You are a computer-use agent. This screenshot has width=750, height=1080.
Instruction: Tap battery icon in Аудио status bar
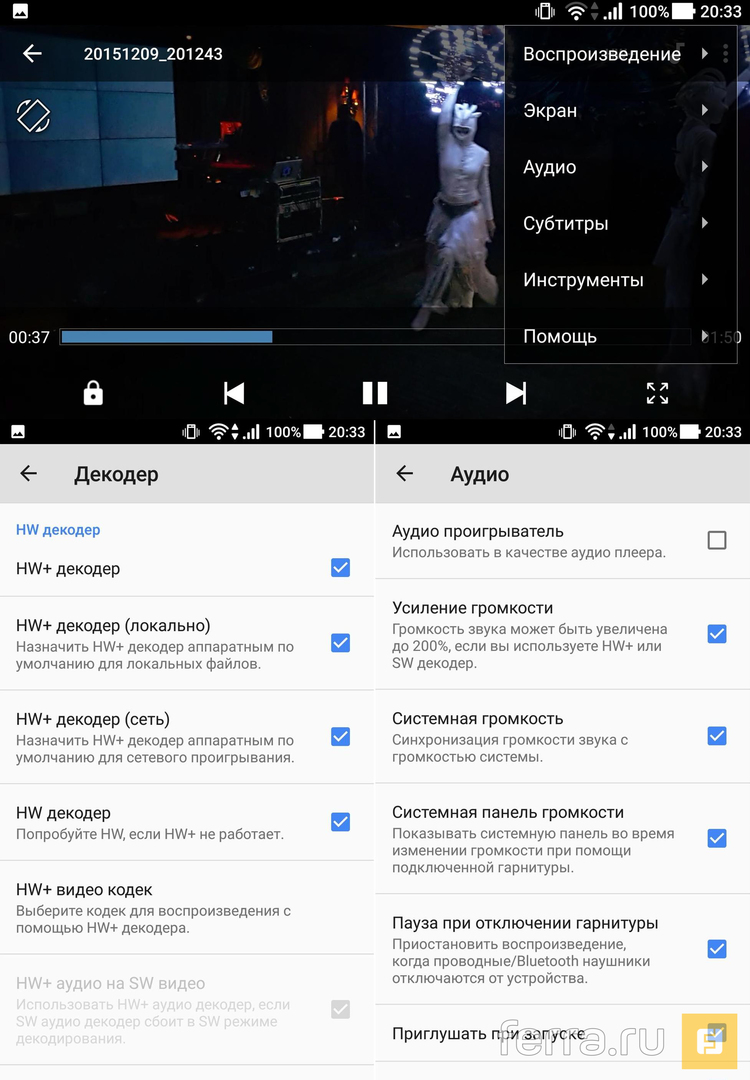click(x=691, y=432)
